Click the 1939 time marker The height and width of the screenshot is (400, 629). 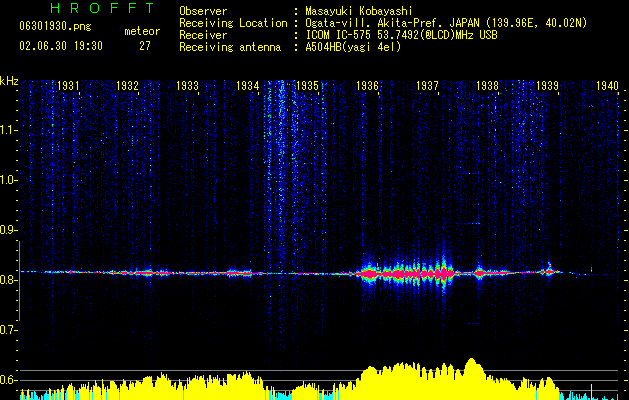coord(548,86)
